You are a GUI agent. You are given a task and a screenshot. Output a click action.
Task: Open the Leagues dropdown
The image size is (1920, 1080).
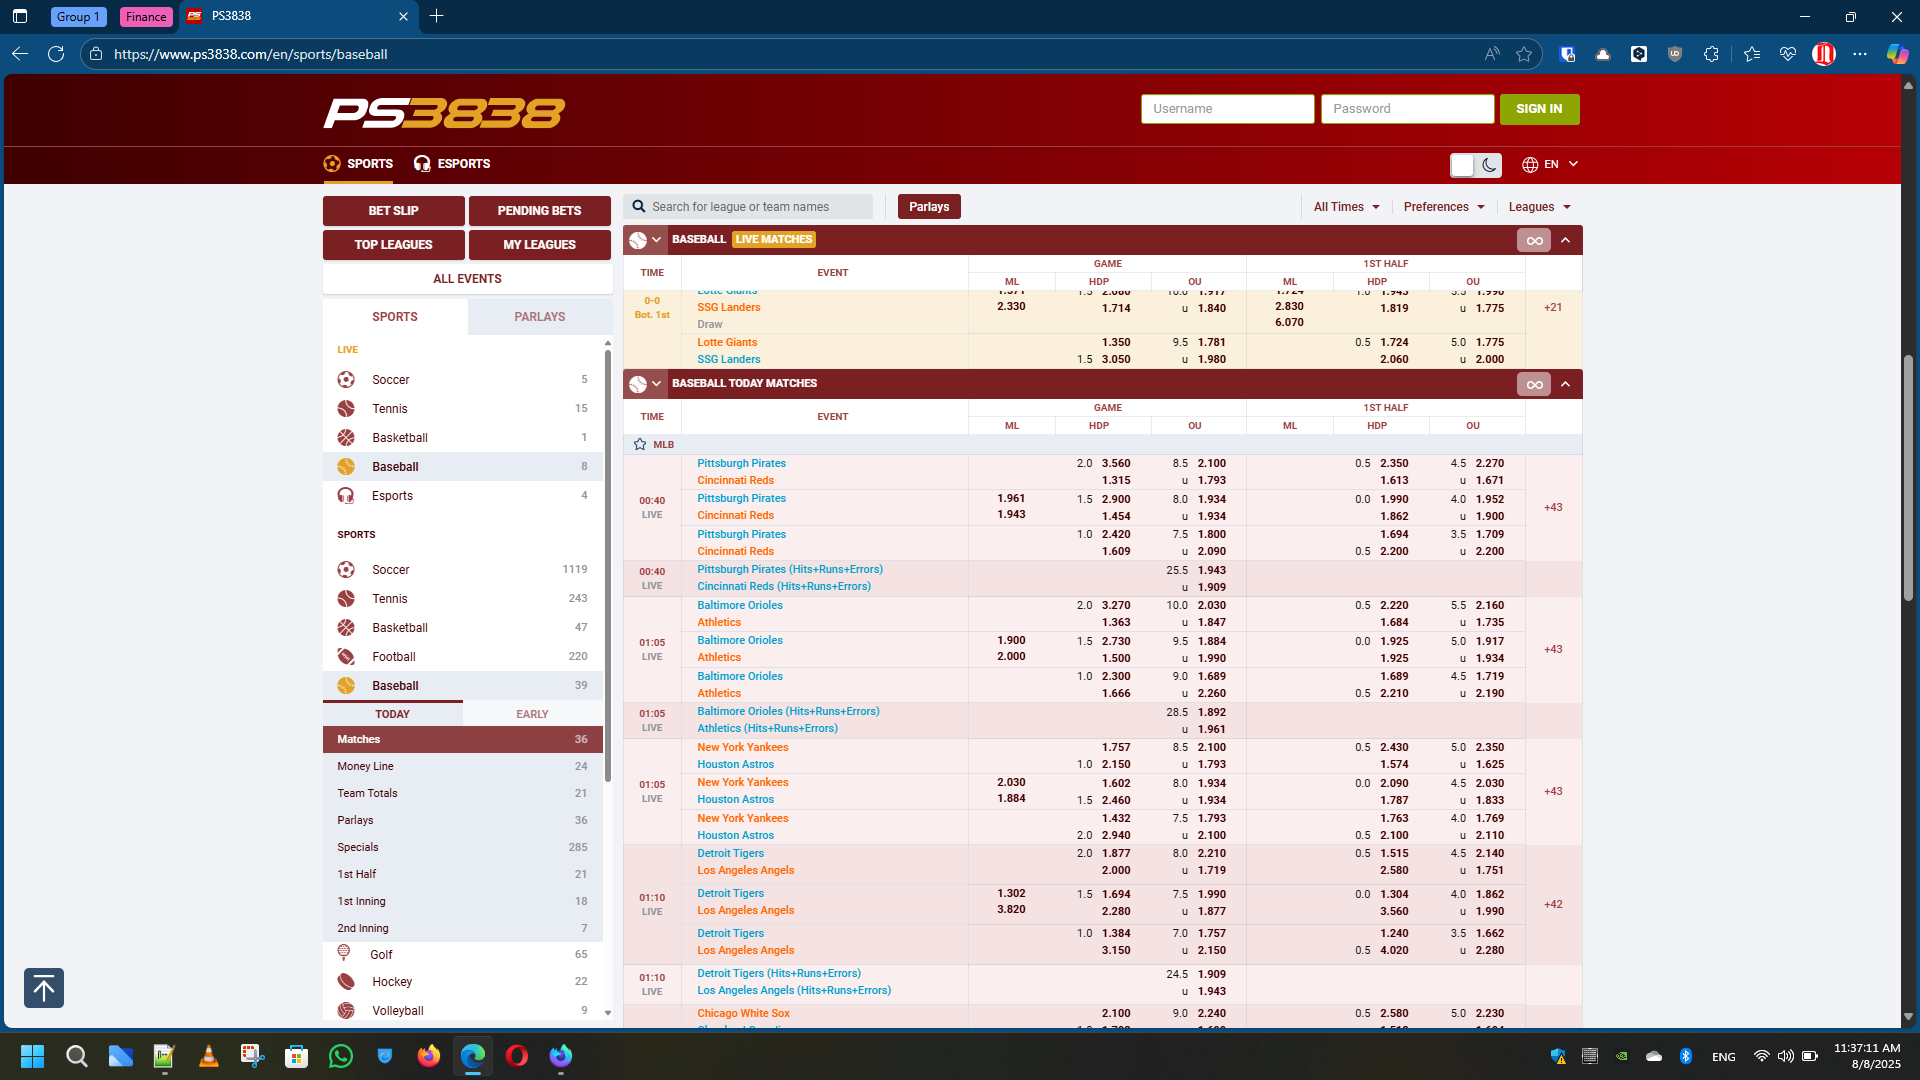(x=1540, y=207)
